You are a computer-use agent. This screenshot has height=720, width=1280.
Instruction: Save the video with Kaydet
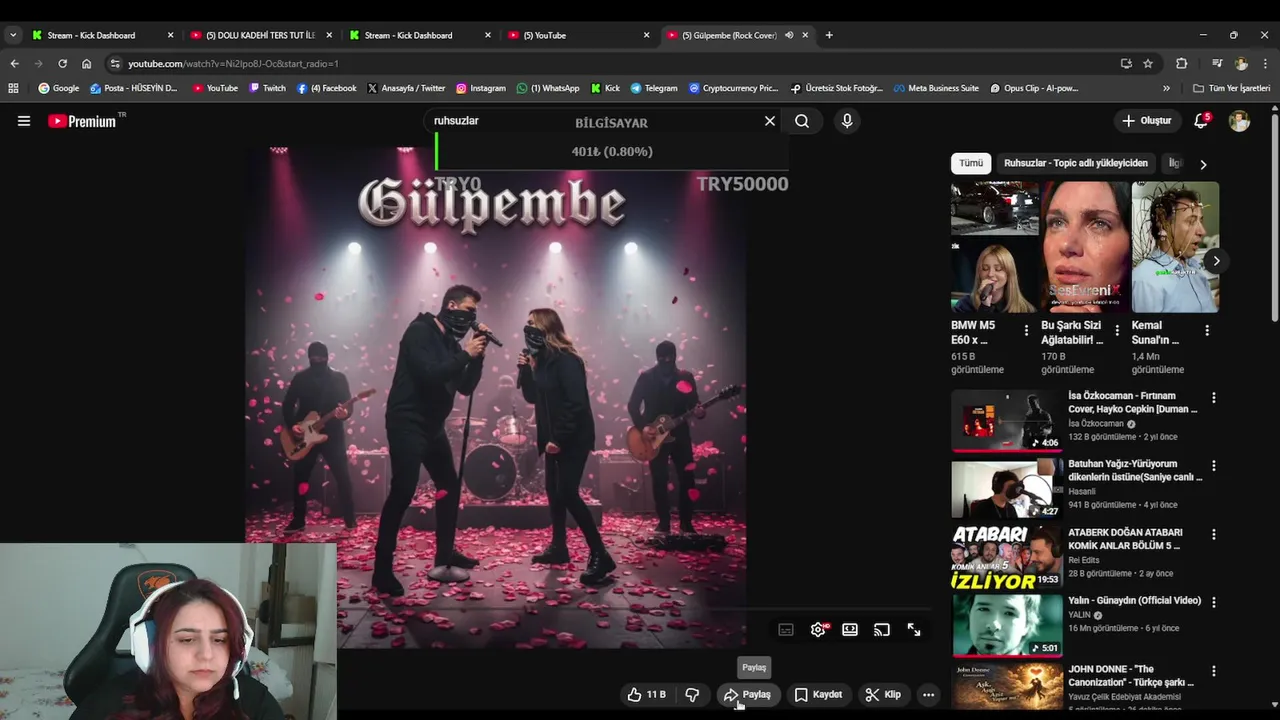[818, 694]
